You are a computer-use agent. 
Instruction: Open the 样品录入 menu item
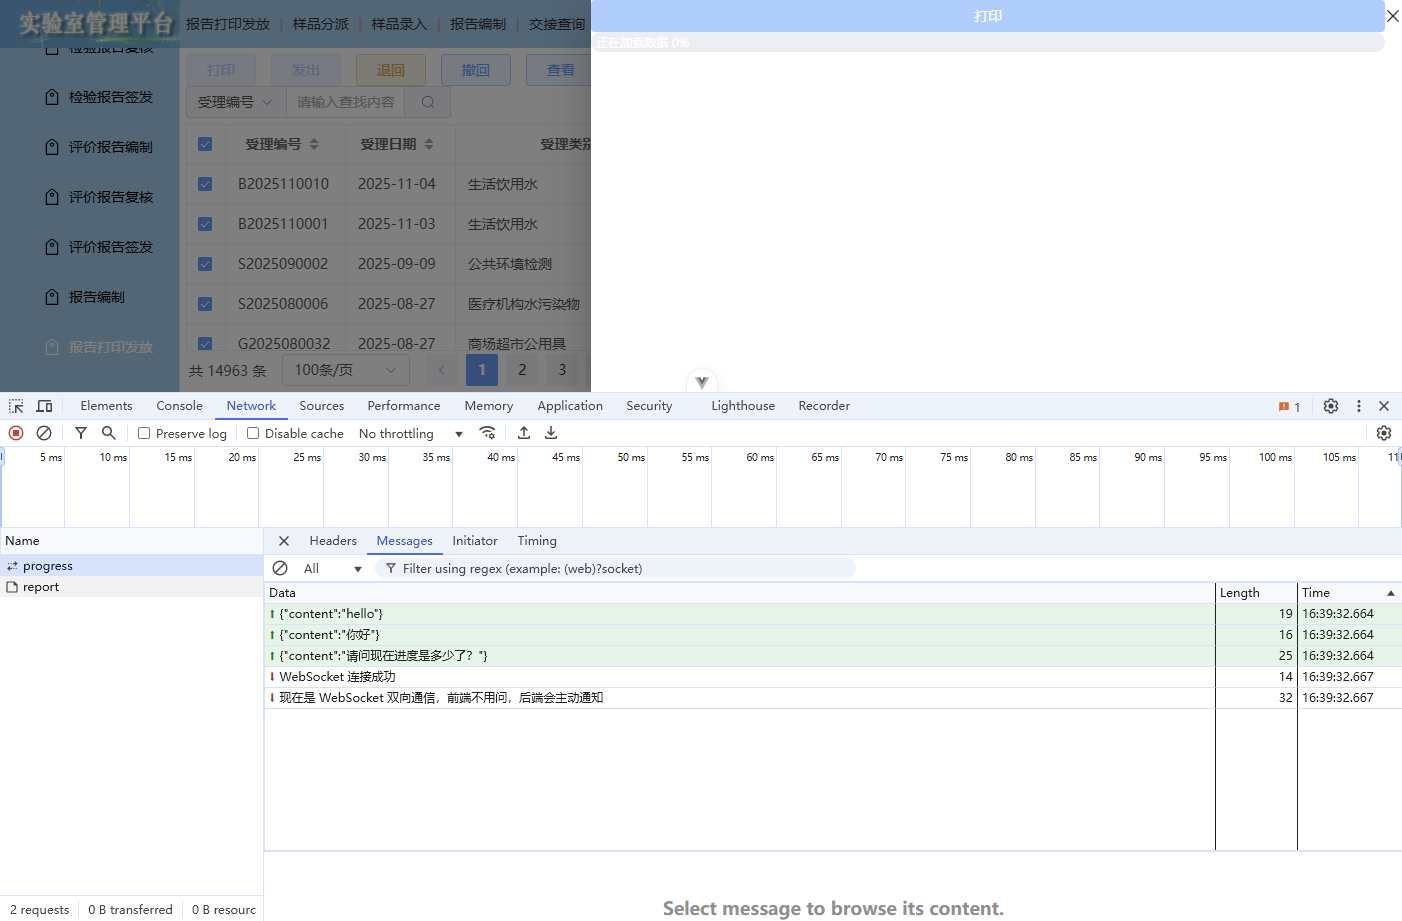[x=398, y=23]
